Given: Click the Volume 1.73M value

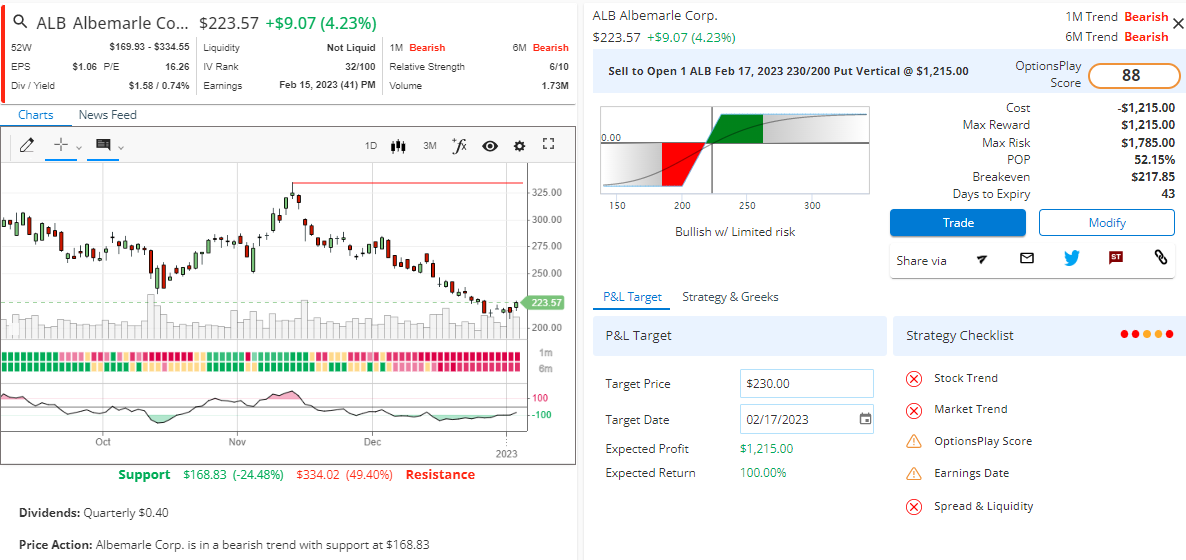Looking at the screenshot, I should pyautogui.click(x=555, y=86).
